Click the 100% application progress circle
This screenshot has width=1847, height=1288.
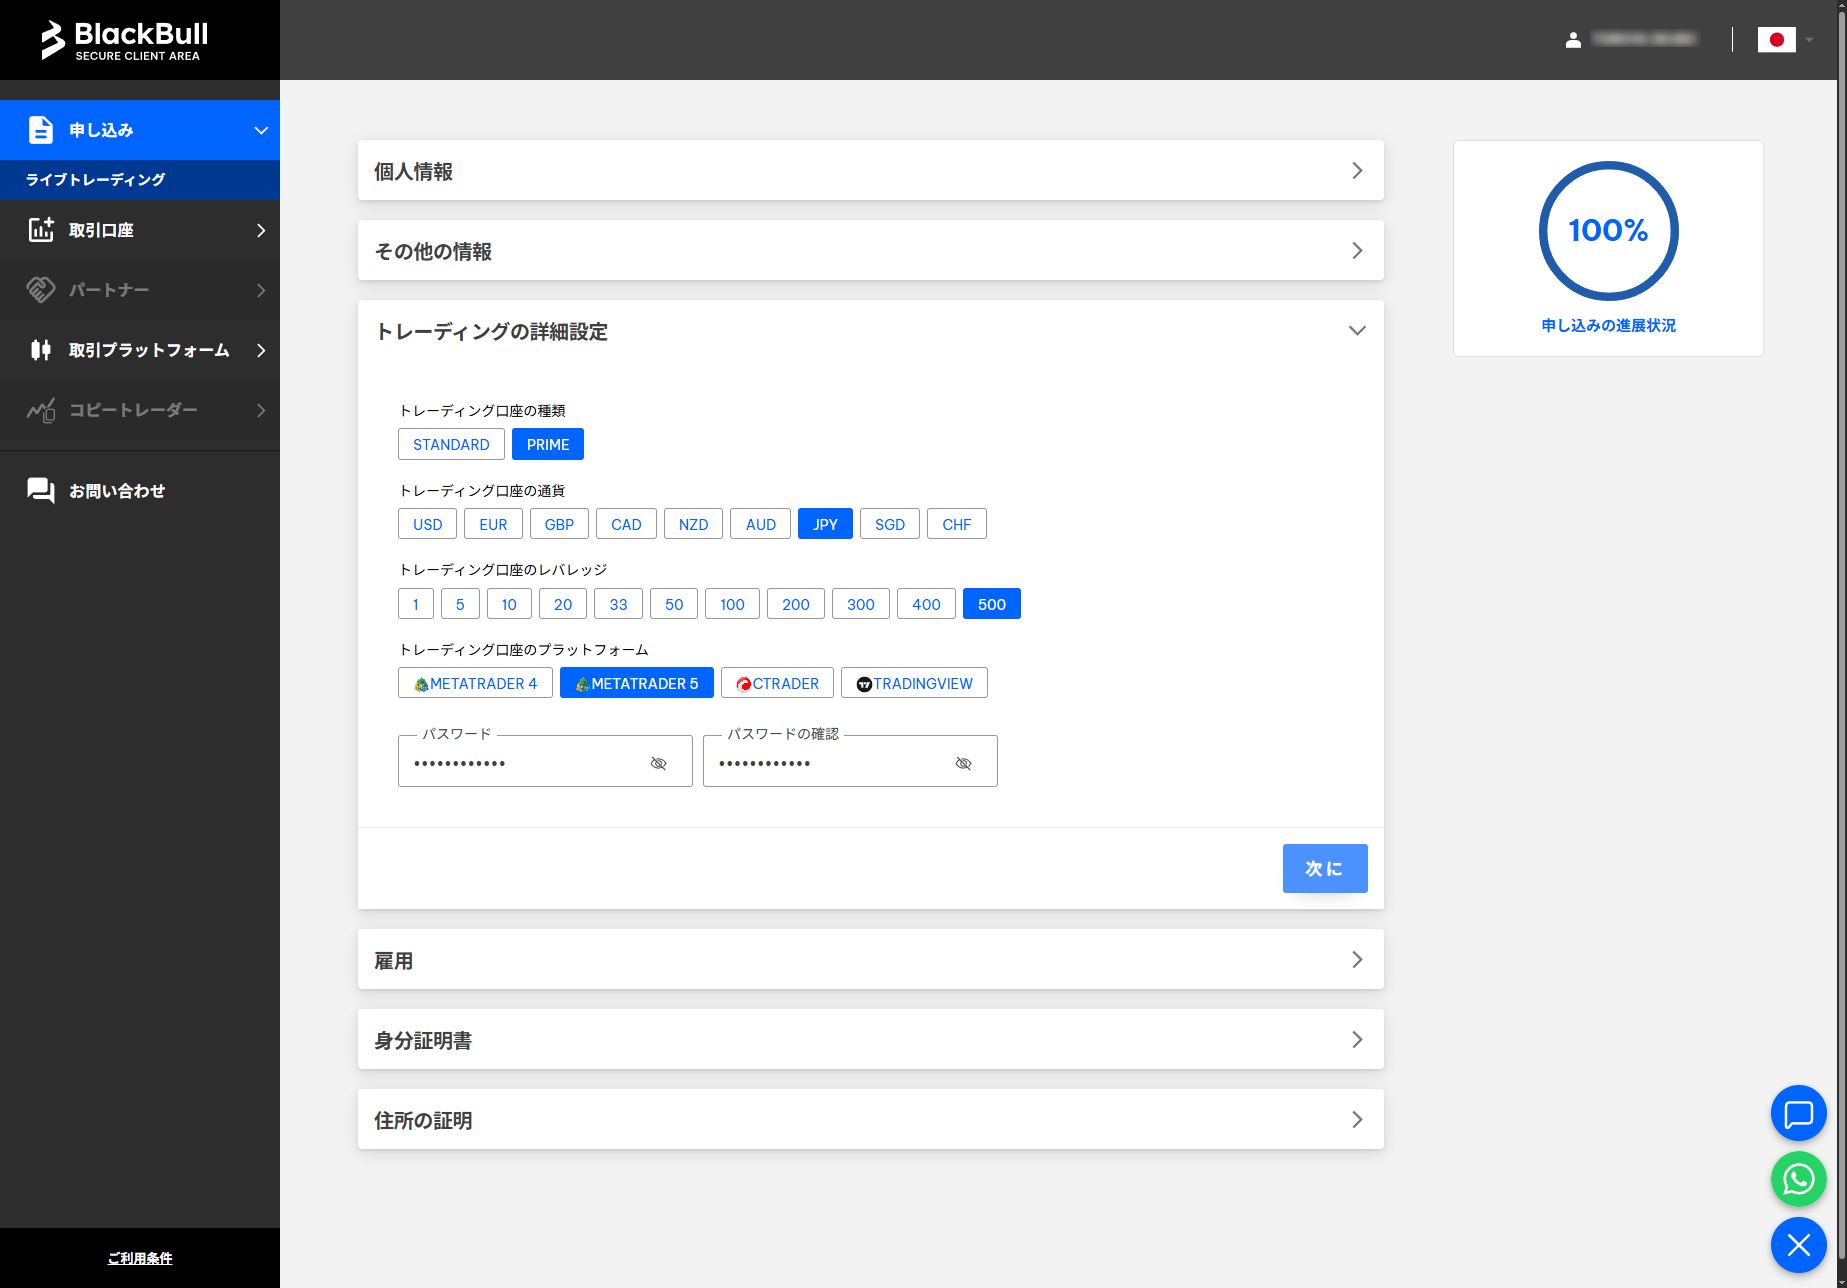(x=1608, y=231)
